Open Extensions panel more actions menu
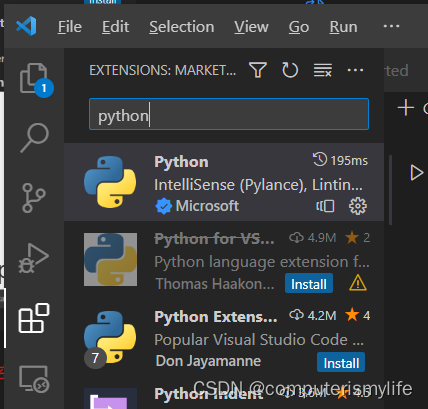Viewport: 428px width, 409px height. pyautogui.click(x=355, y=70)
